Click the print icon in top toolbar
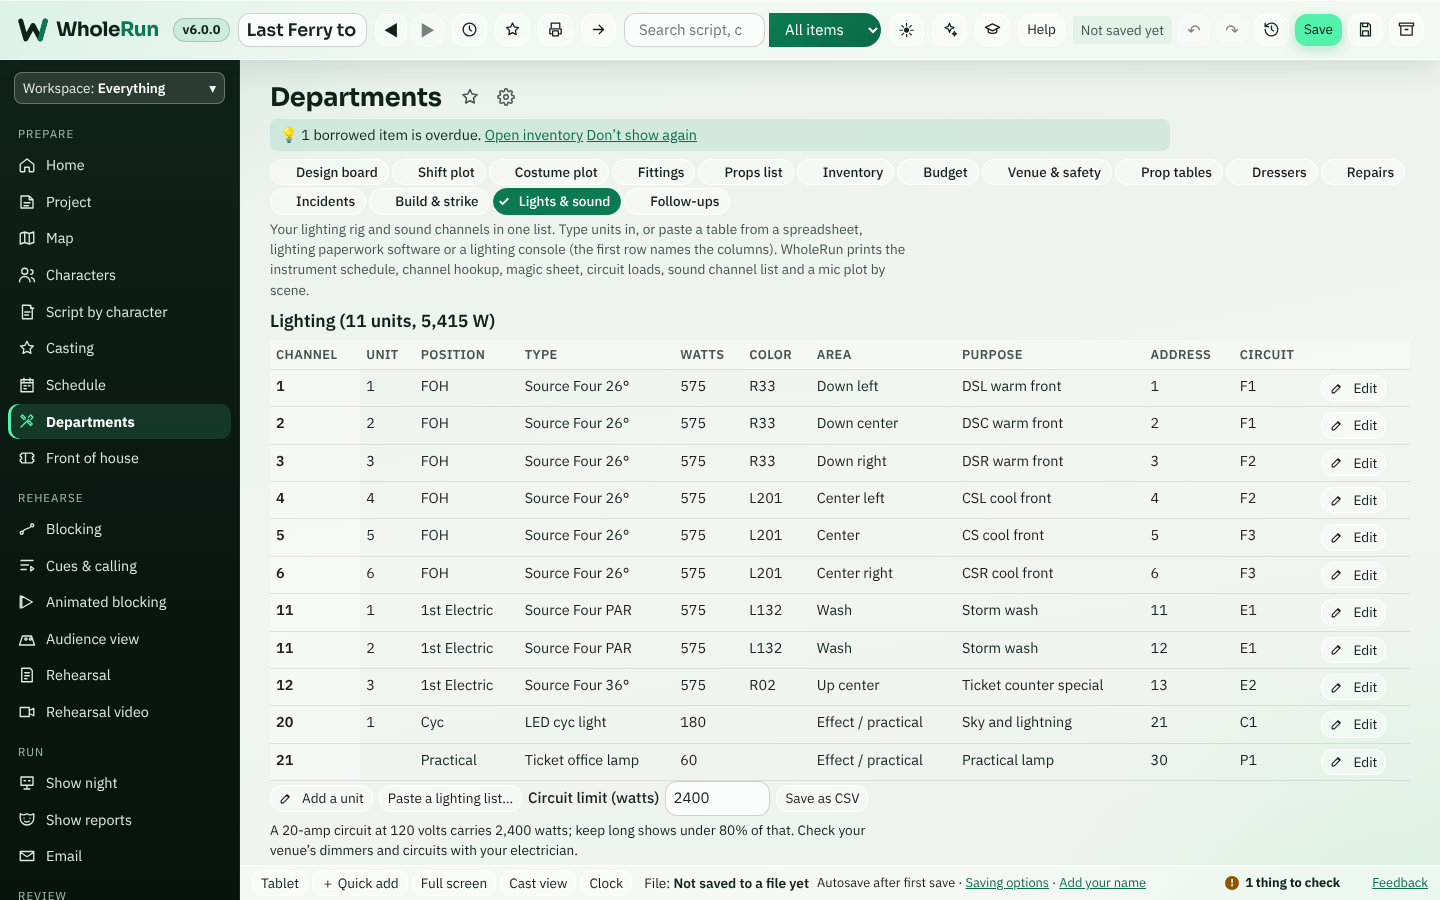The width and height of the screenshot is (1440, 900). point(555,30)
